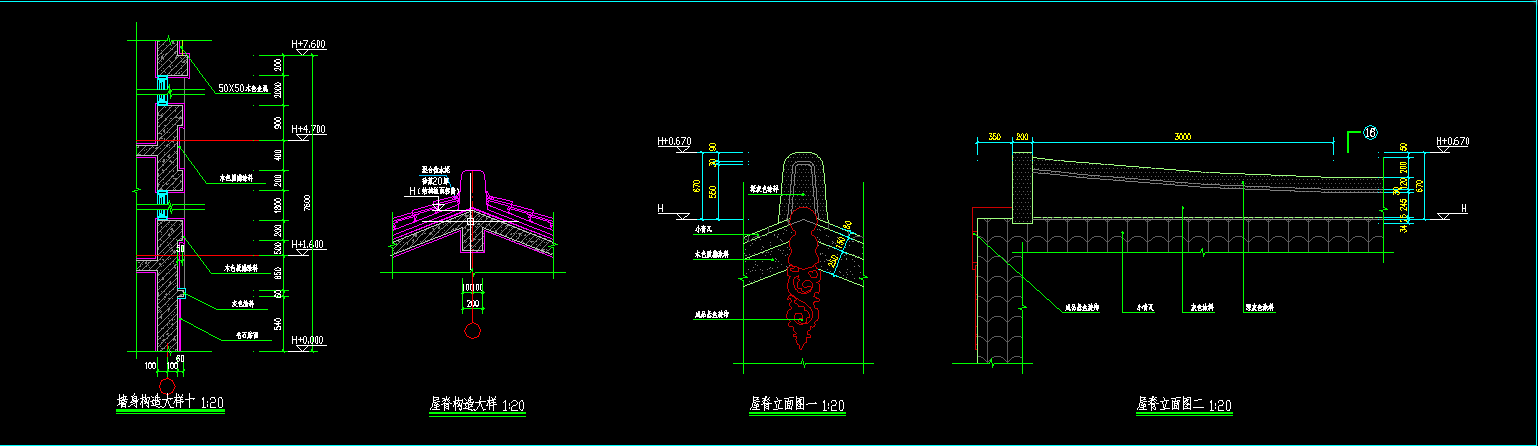Click the dotted ridge end block in elevation two

[1022, 187]
